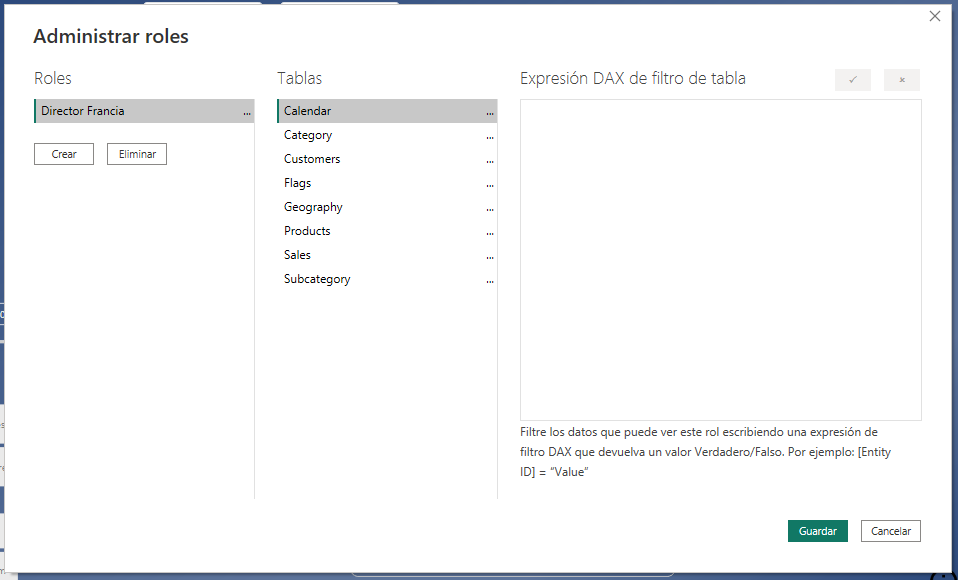
Task: Expand options for the Products table
Action: pyautogui.click(x=490, y=232)
